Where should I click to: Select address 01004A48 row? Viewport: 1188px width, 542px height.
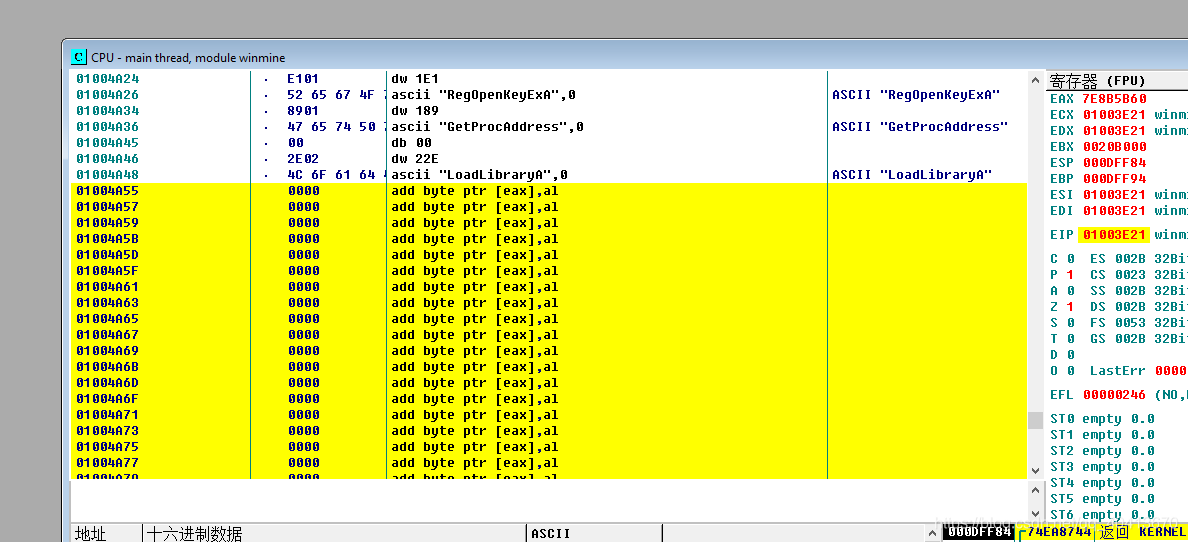click(x=108, y=174)
